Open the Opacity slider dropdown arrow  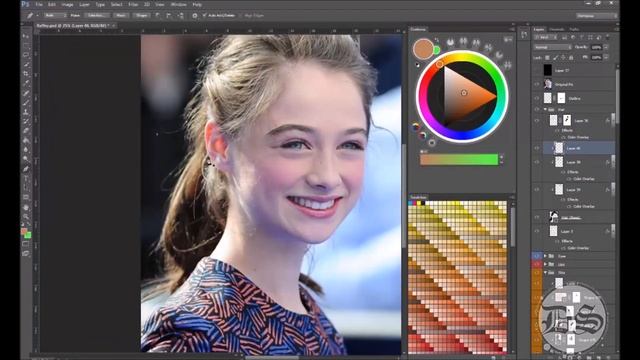(x=606, y=47)
